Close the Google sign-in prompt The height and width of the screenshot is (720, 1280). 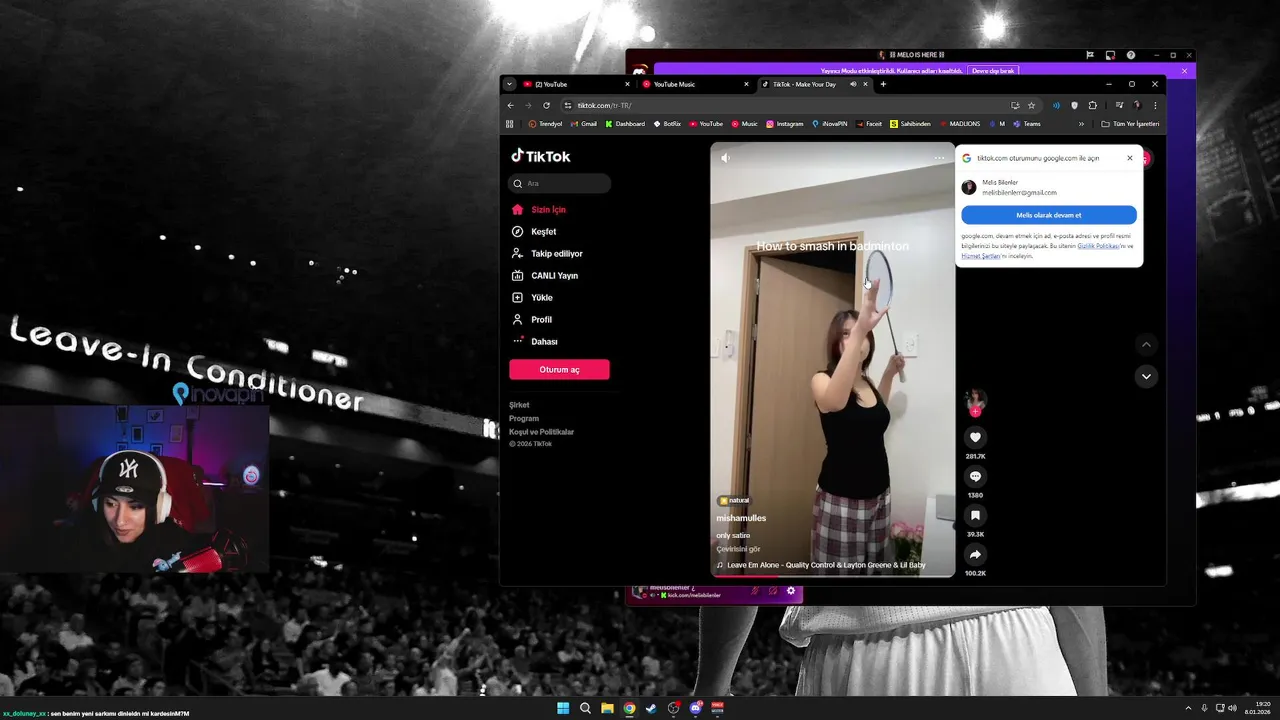(x=1130, y=158)
